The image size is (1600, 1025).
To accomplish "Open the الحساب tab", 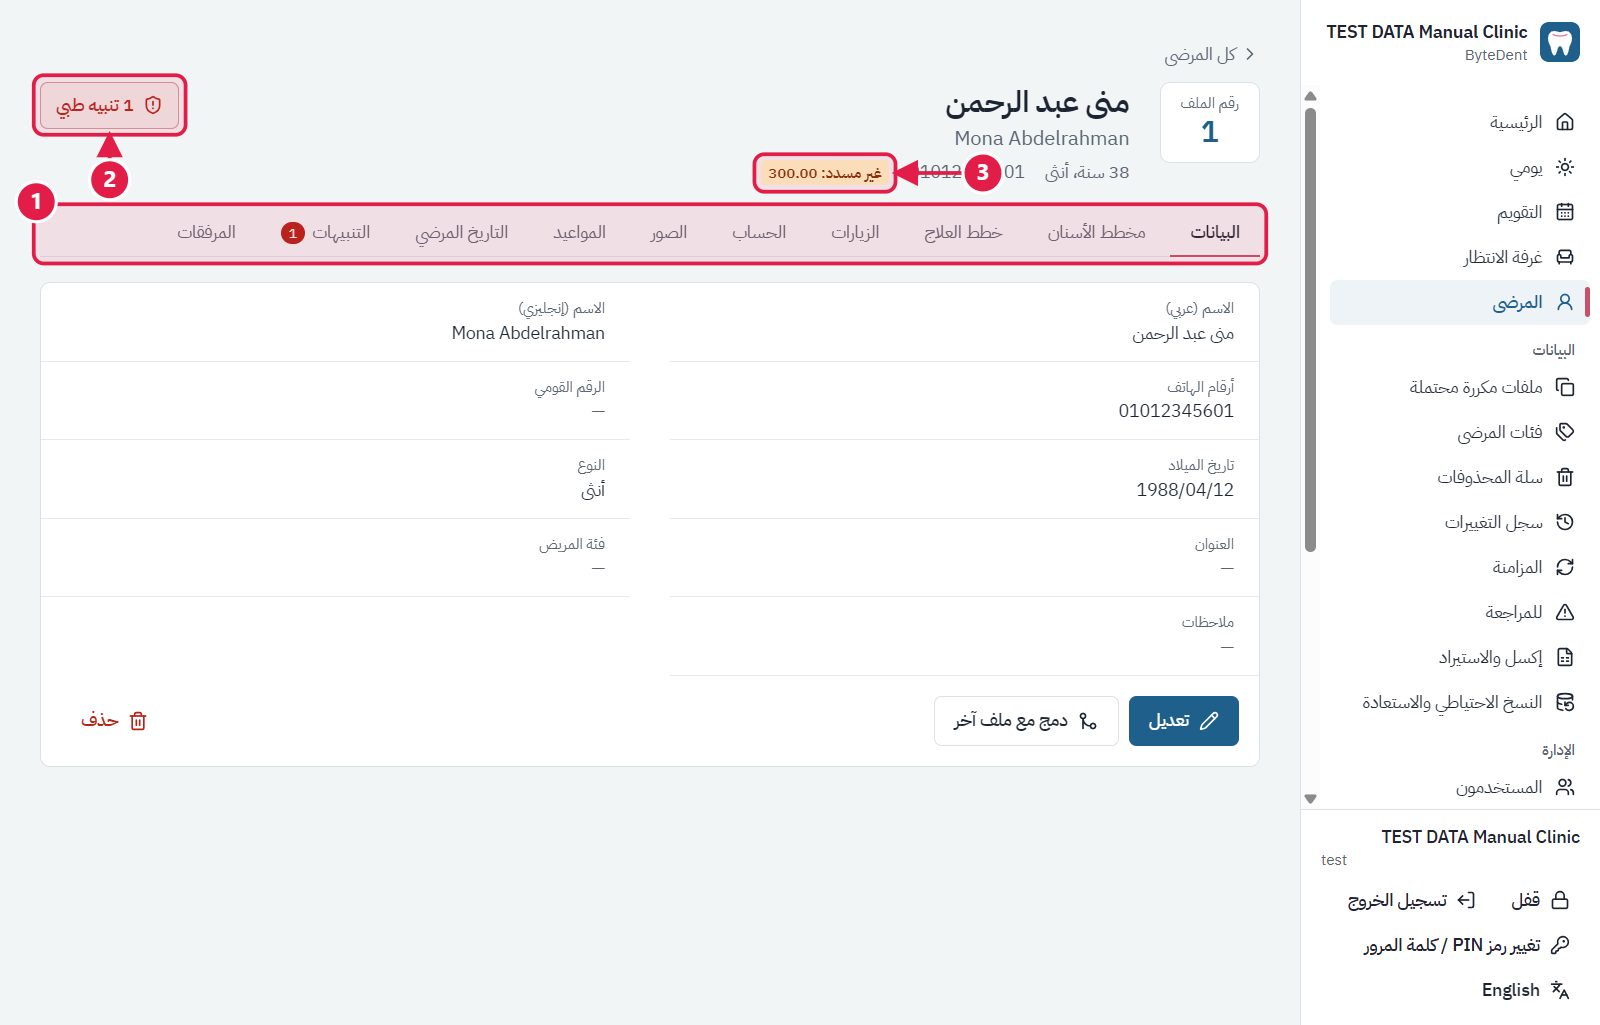I will pos(759,233).
